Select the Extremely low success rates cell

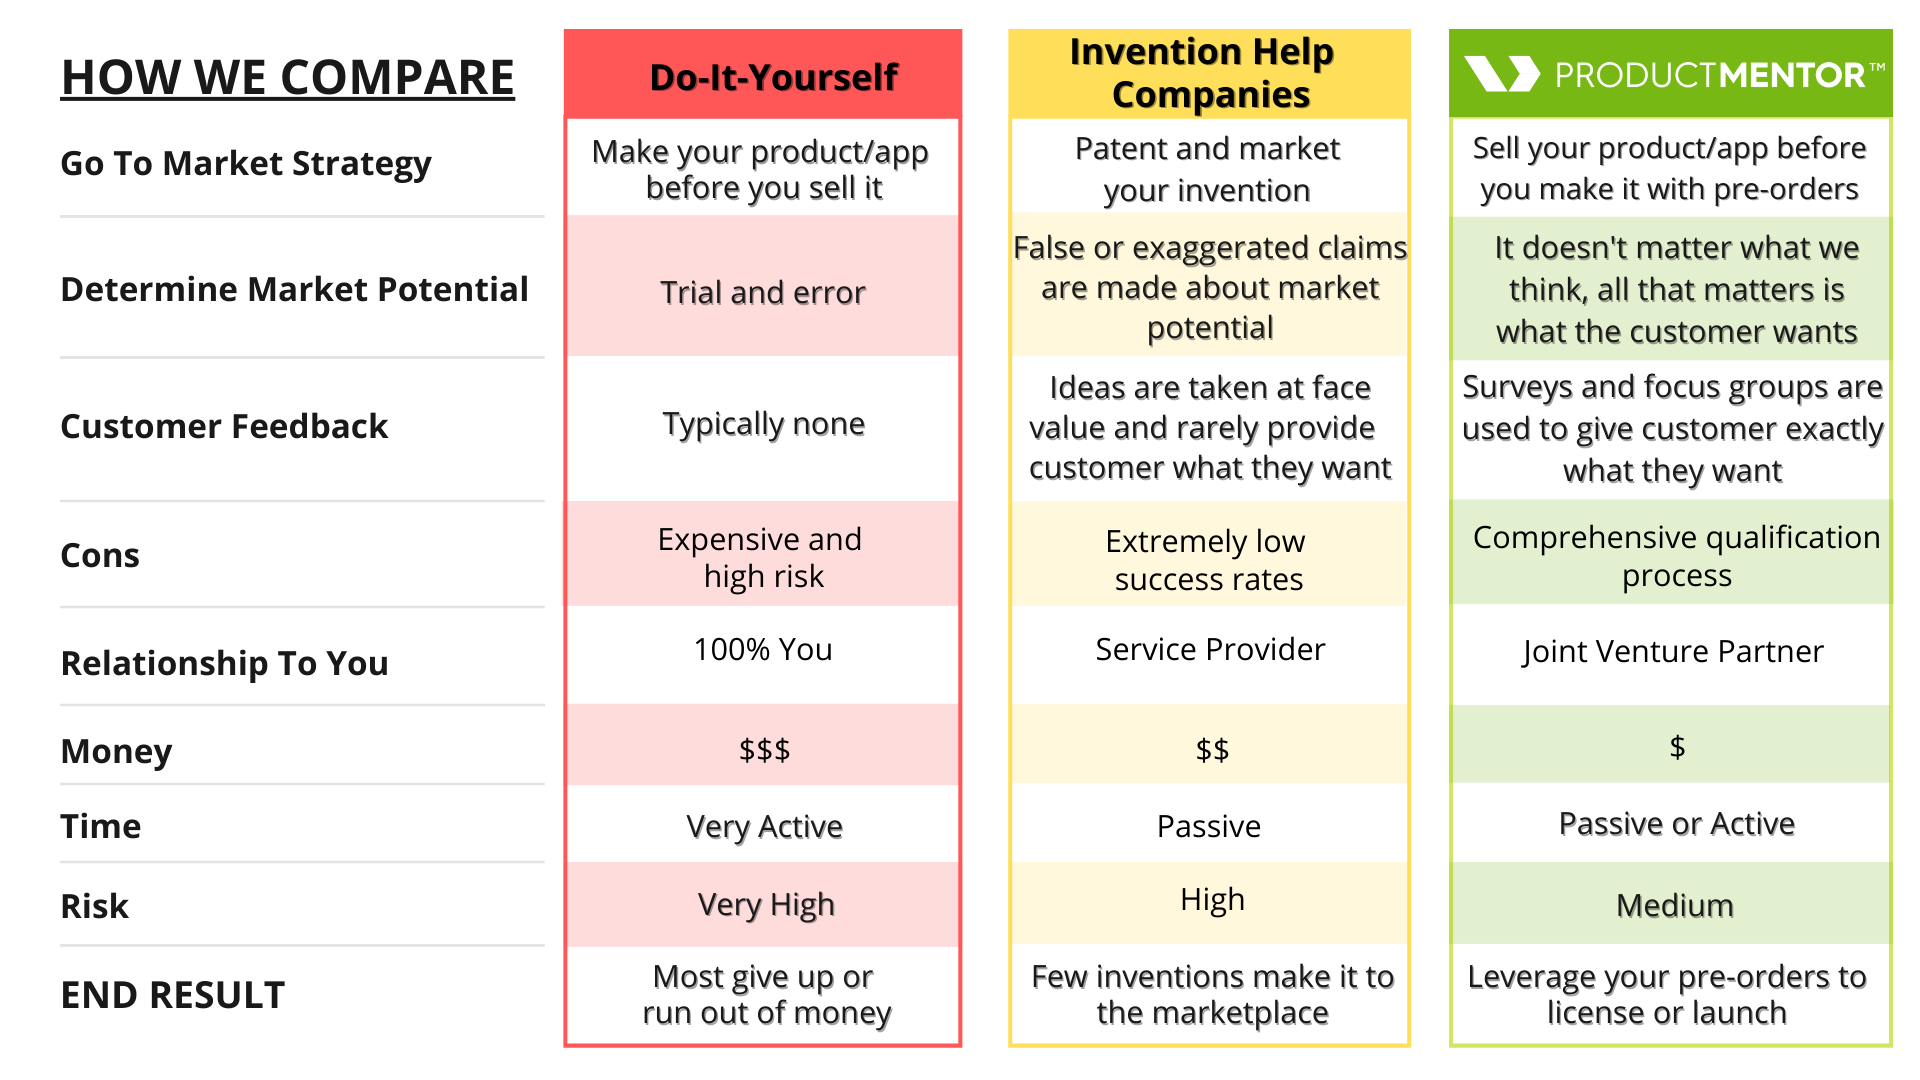click(x=1207, y=560)
